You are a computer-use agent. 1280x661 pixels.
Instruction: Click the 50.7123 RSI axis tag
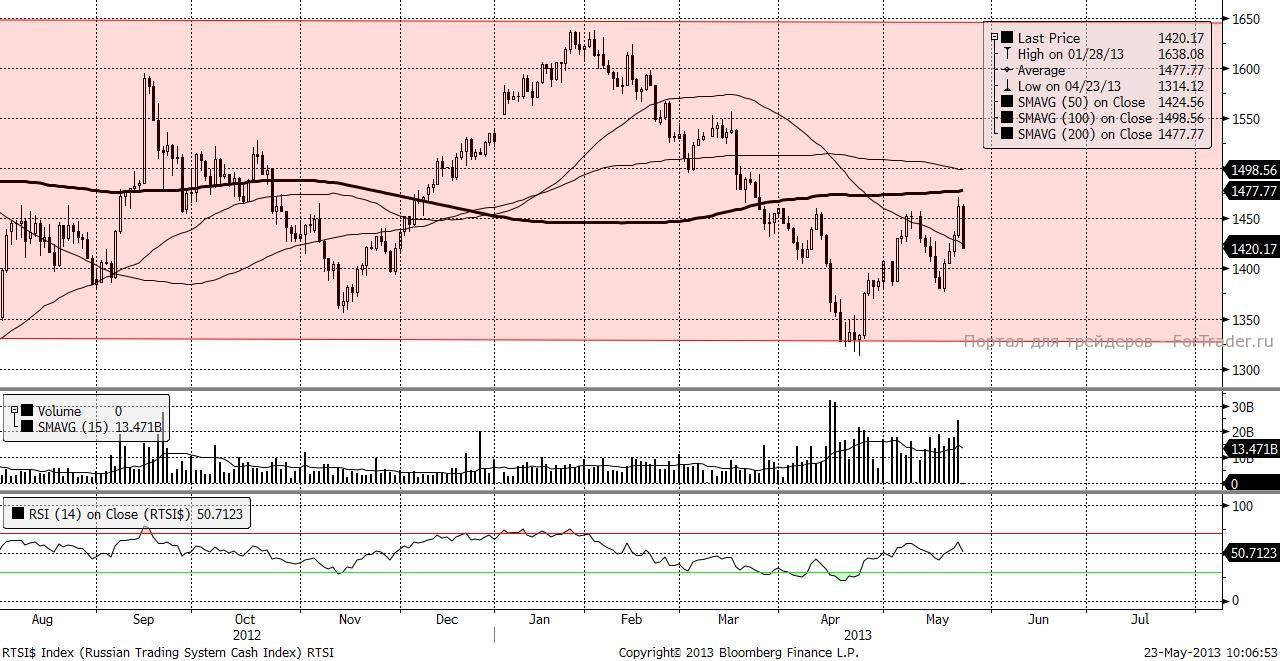click(x=1251, y=553)
